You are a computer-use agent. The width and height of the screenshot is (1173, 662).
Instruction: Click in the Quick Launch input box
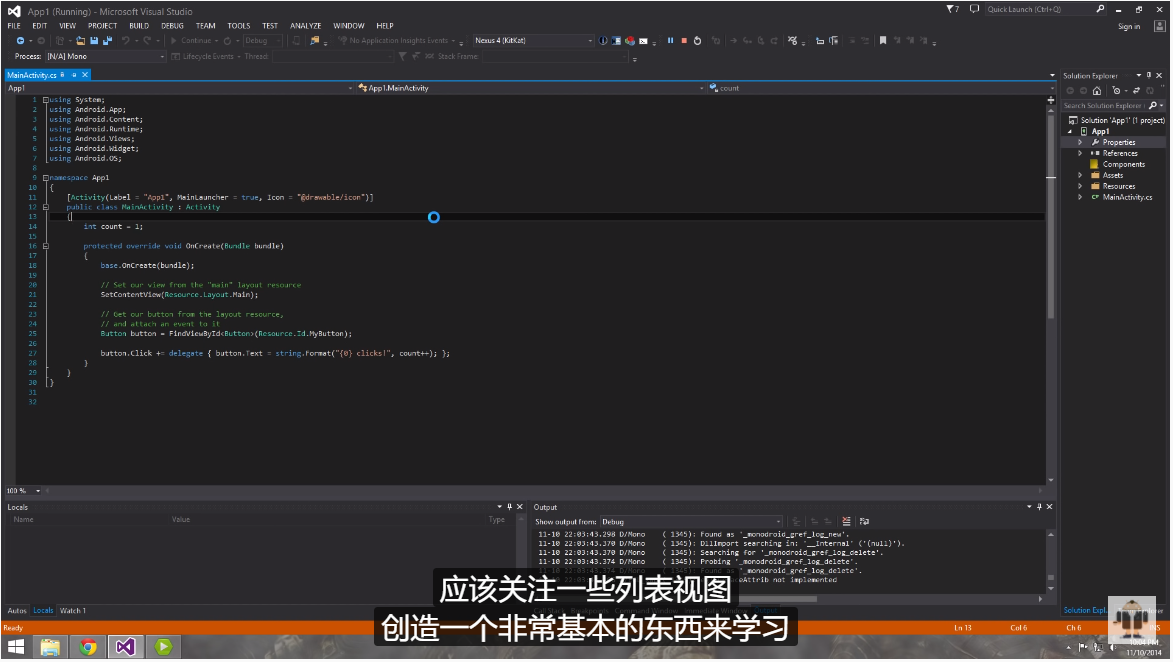[1040, 9]
